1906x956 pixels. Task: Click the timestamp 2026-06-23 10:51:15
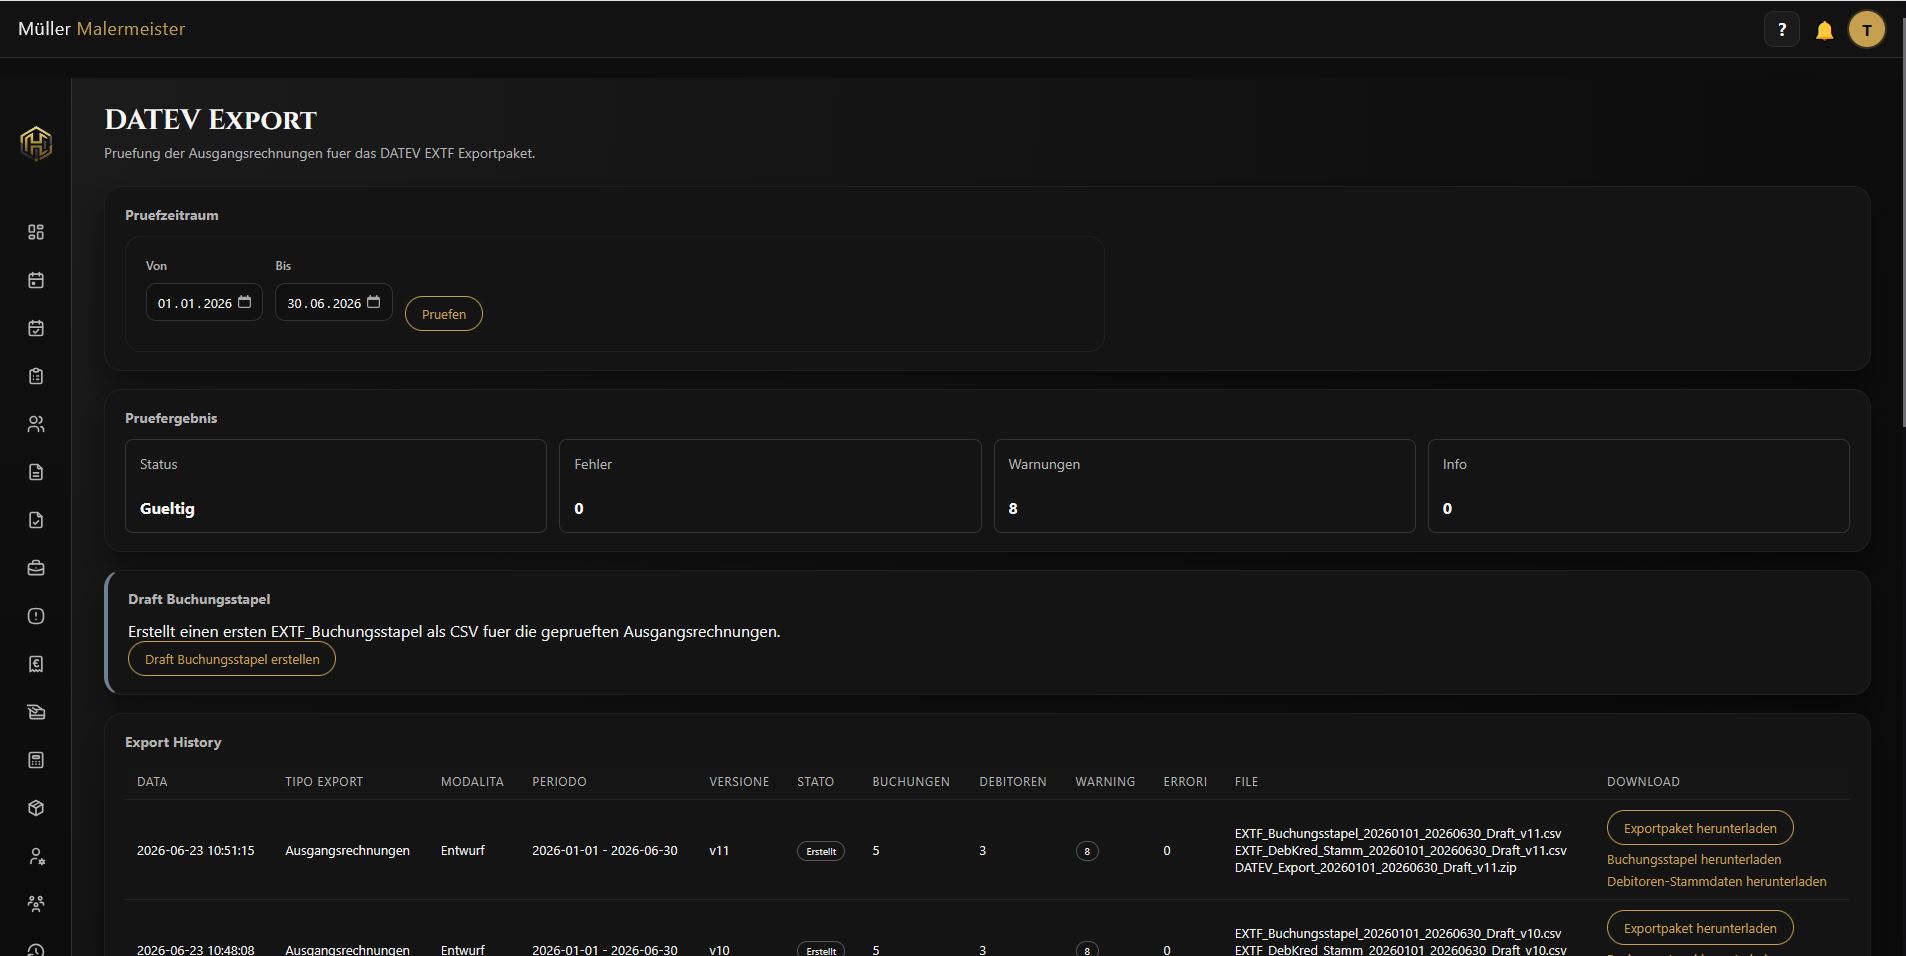(195, 850)
